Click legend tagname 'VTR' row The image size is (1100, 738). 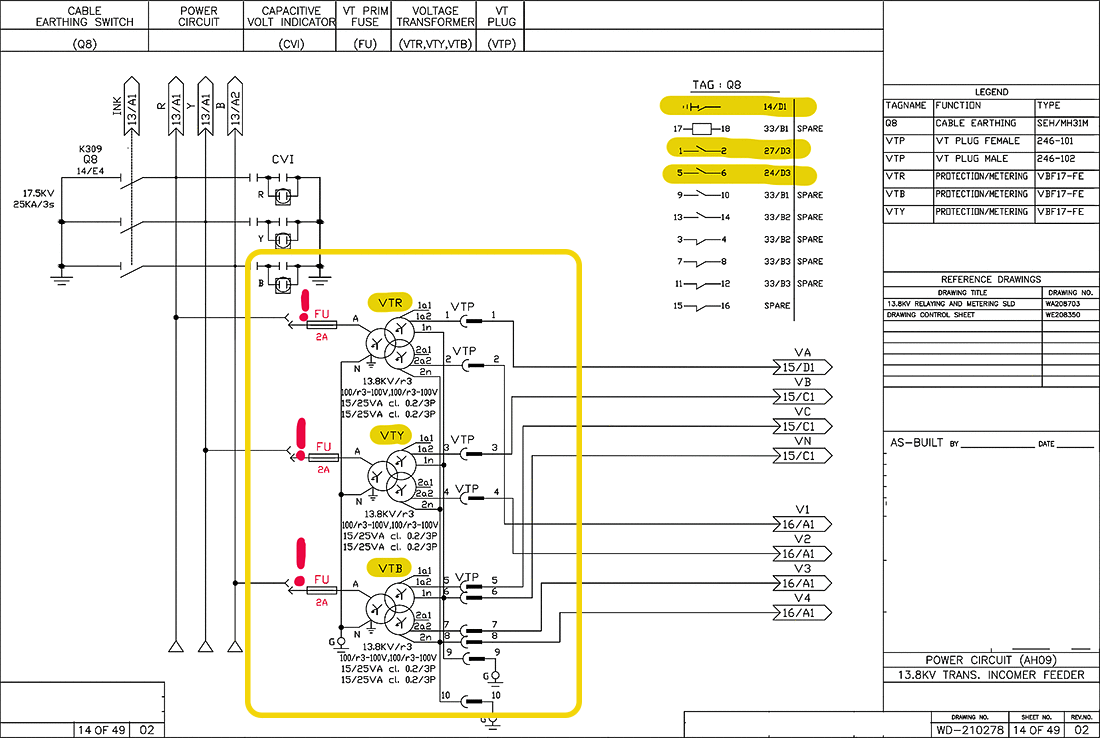point(895,176)
